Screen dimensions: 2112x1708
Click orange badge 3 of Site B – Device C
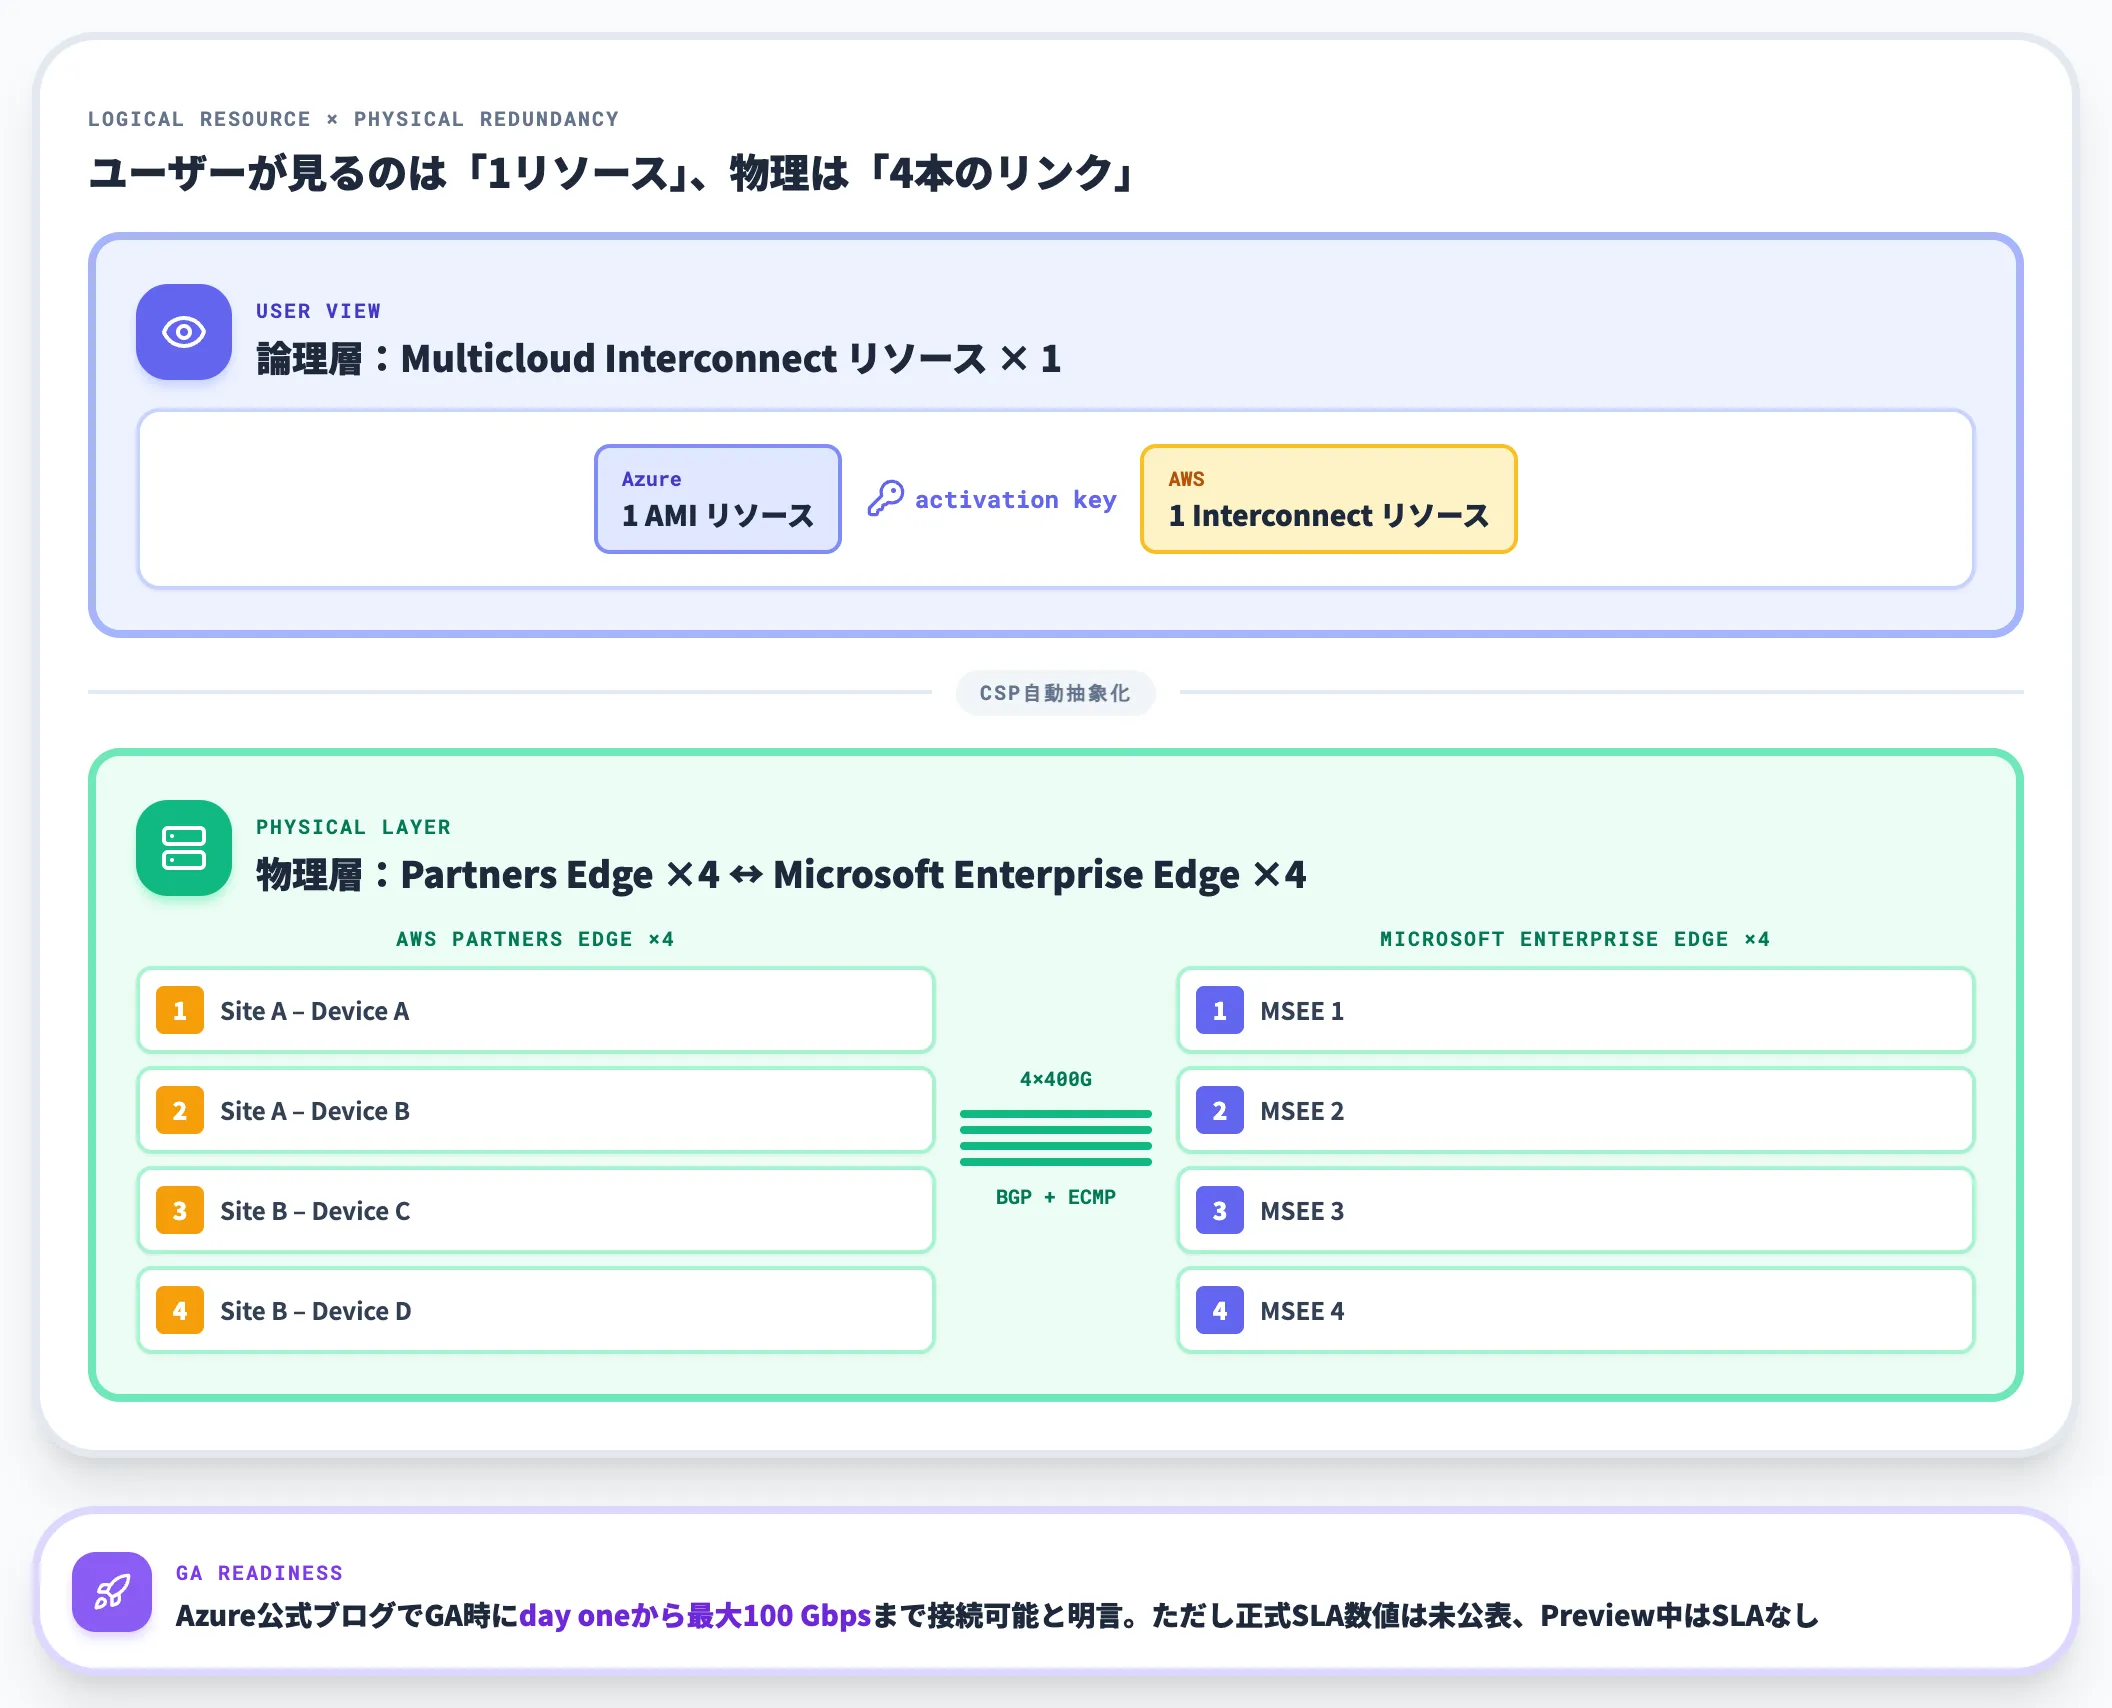point(180,1211)
